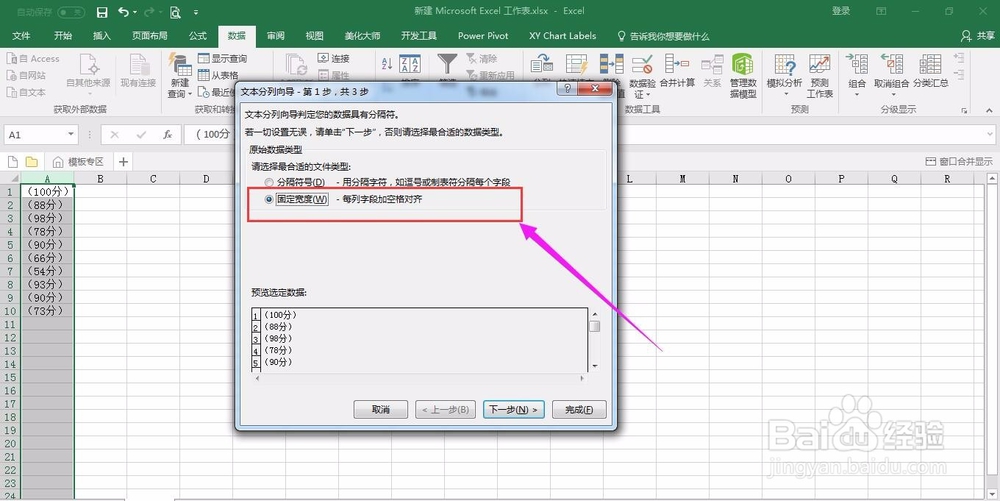The width and height of the screenshot is (1000, 501).
Task: Click the Save icon in quick access toolbar
Action: (x=102, y=12)
